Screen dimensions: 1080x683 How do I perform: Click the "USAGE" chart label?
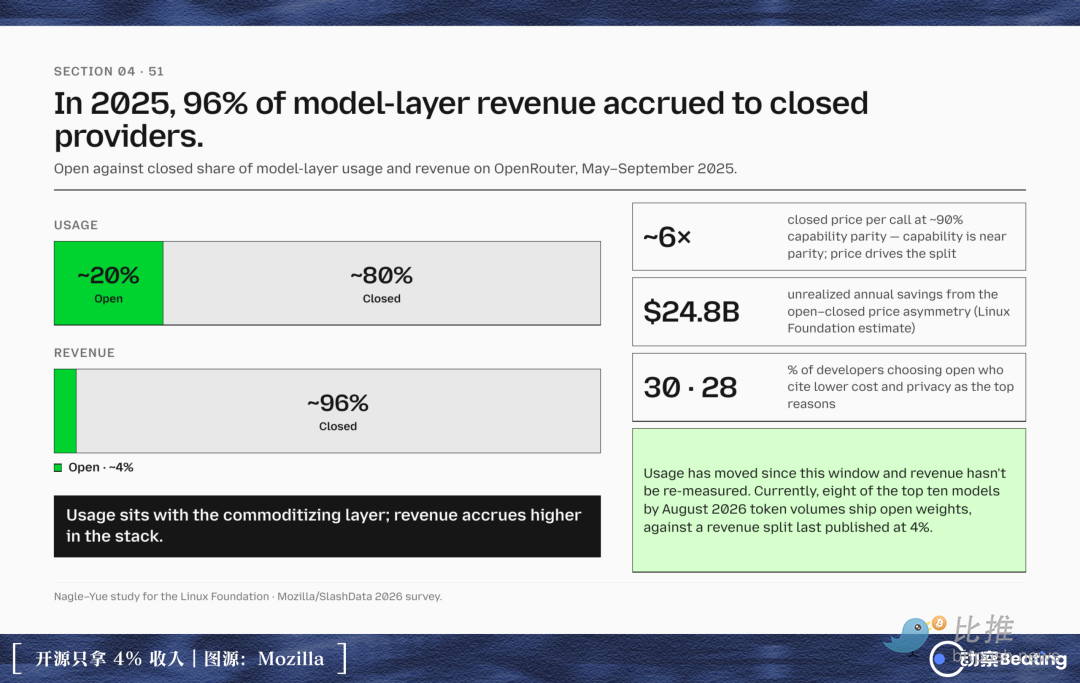point(76,225)
